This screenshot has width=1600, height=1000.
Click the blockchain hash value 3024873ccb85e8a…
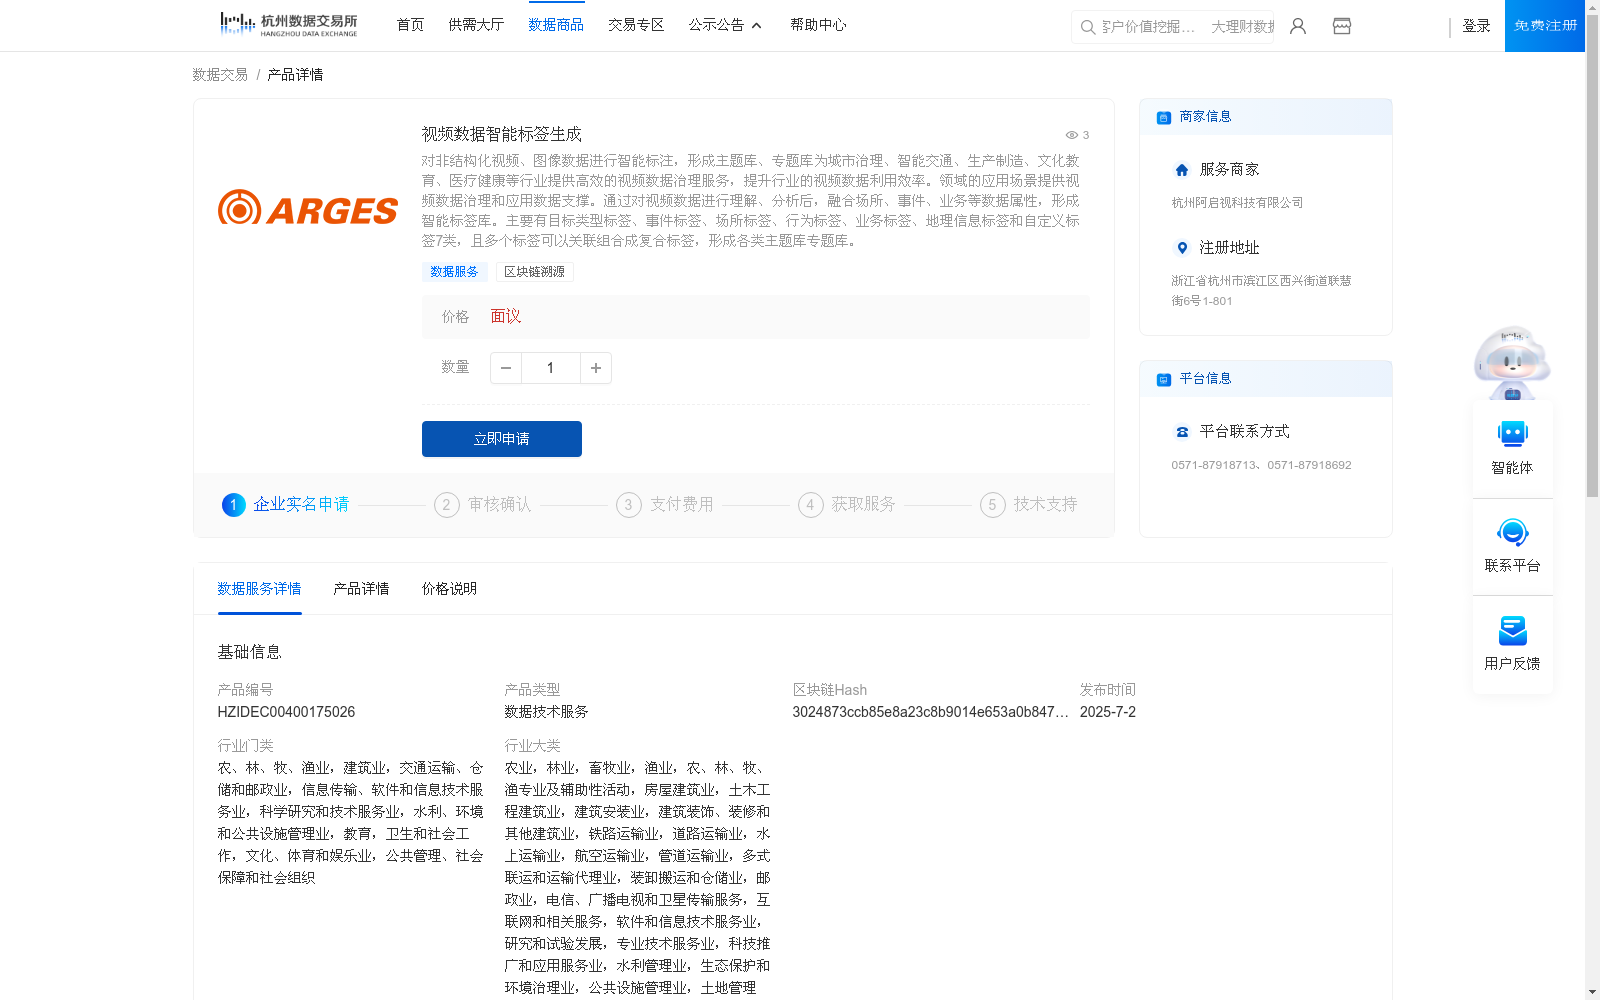930,712
